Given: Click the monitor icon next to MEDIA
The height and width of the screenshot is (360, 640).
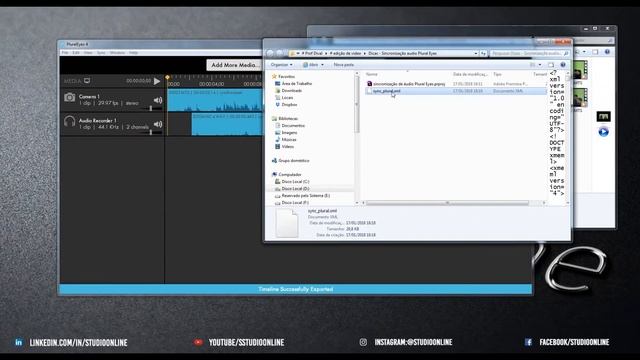Looking at the screenshot, I should tap(87, 81).
